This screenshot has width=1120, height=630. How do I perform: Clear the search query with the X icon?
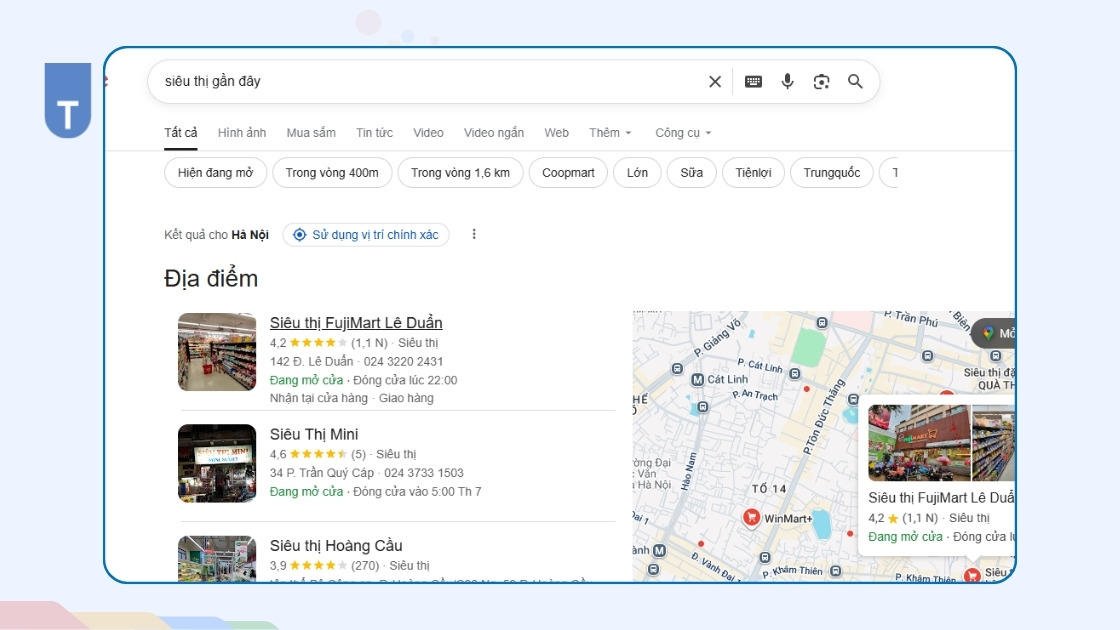point(715,81)
